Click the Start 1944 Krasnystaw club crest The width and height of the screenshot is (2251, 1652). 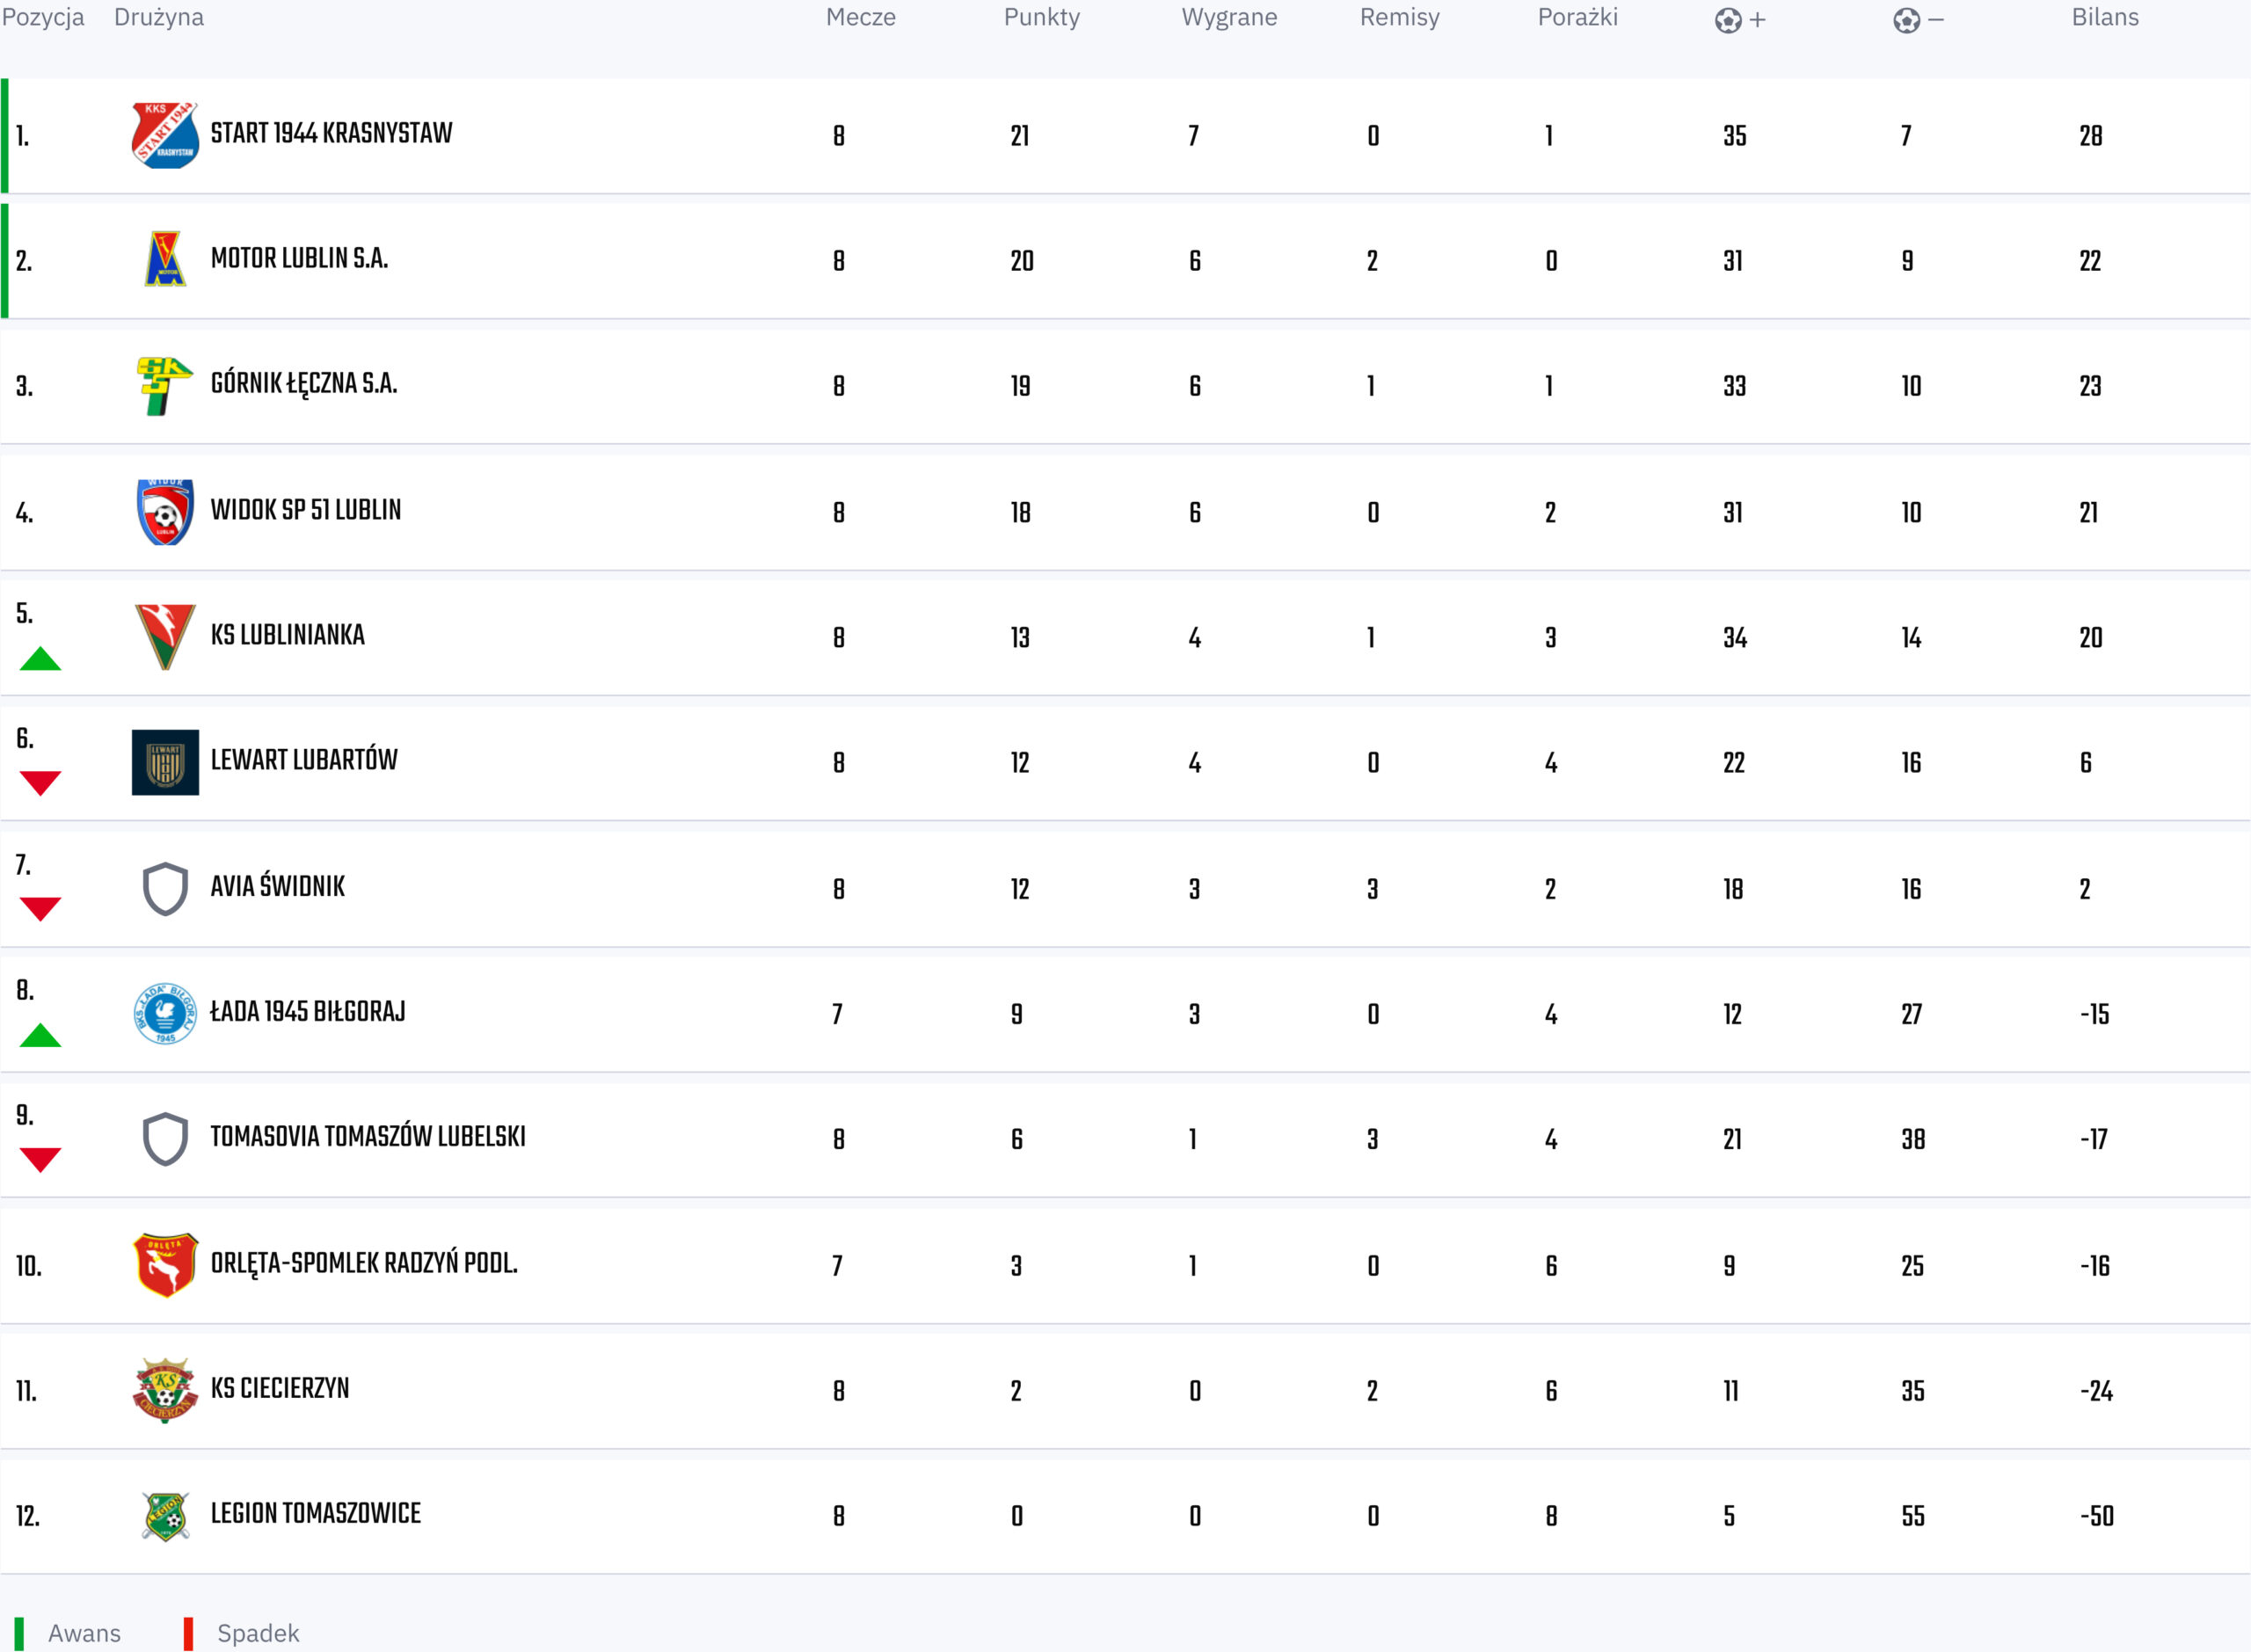tap(165, 135)
